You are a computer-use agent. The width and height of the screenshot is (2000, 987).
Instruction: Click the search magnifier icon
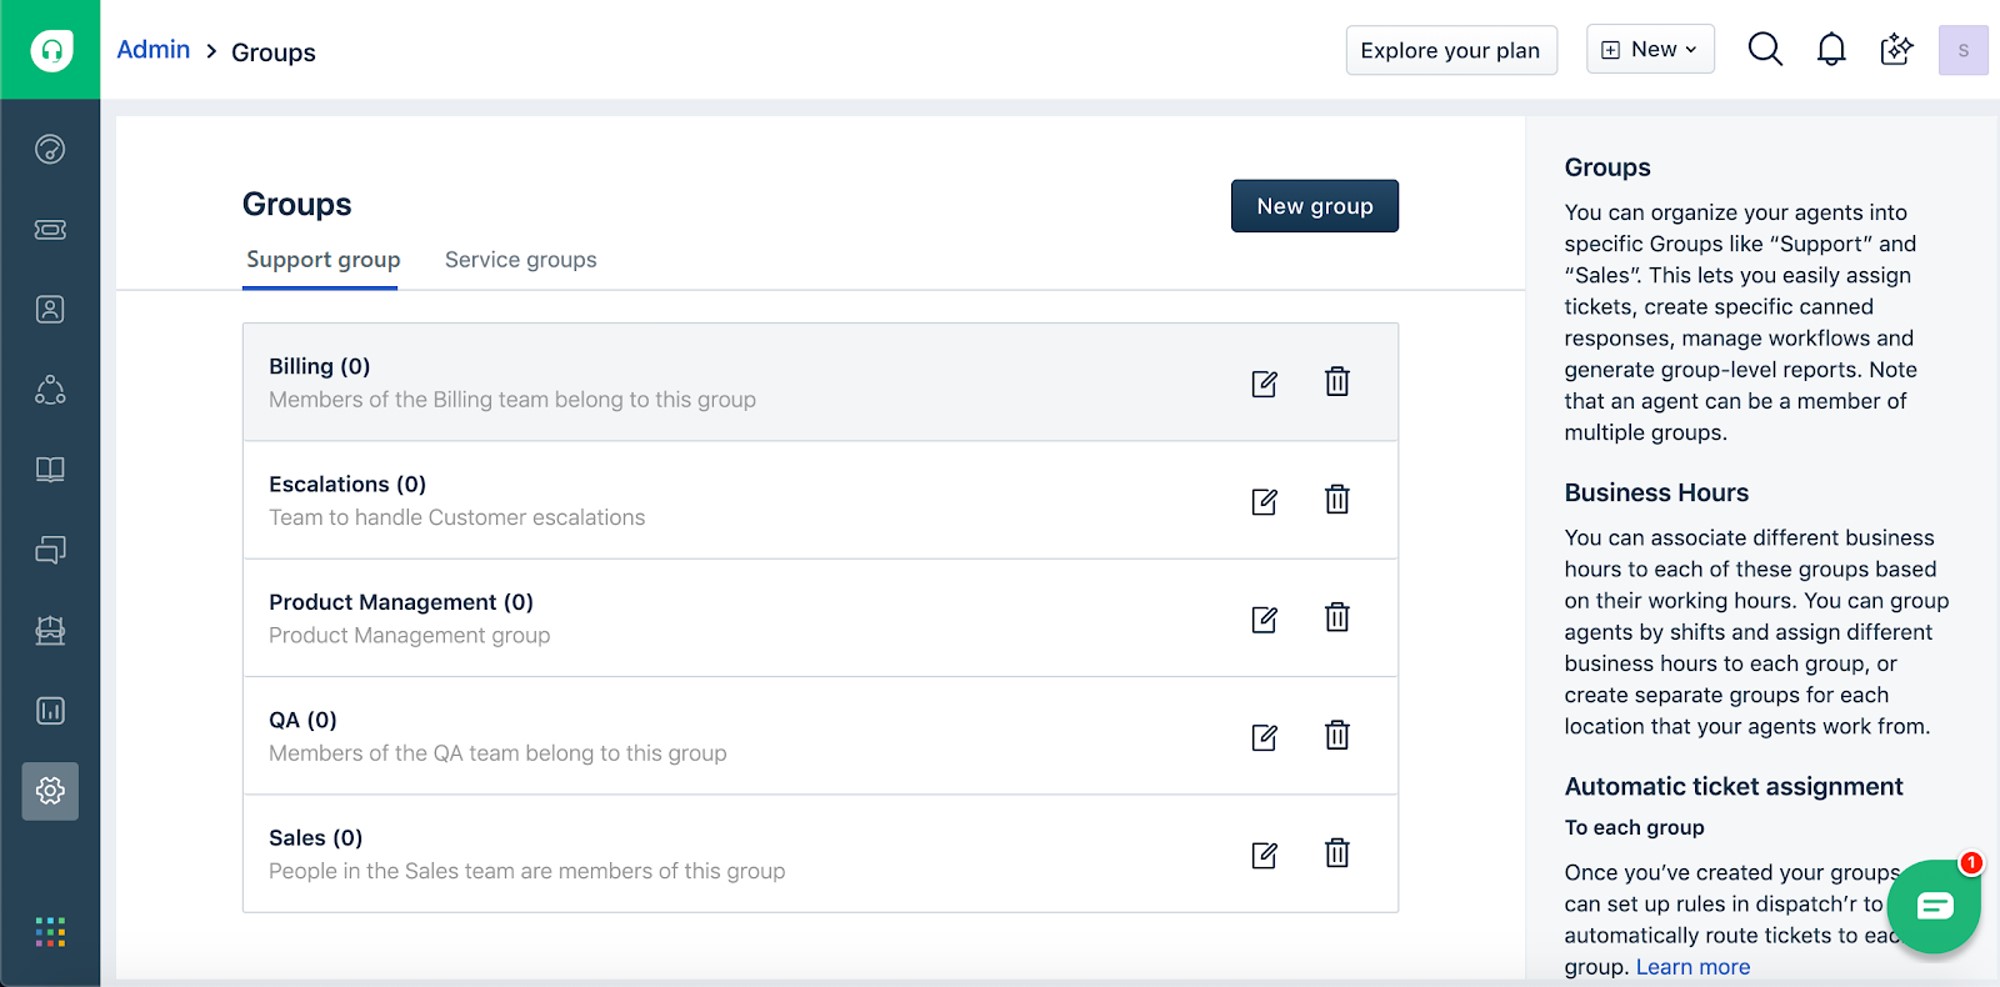1765,49
